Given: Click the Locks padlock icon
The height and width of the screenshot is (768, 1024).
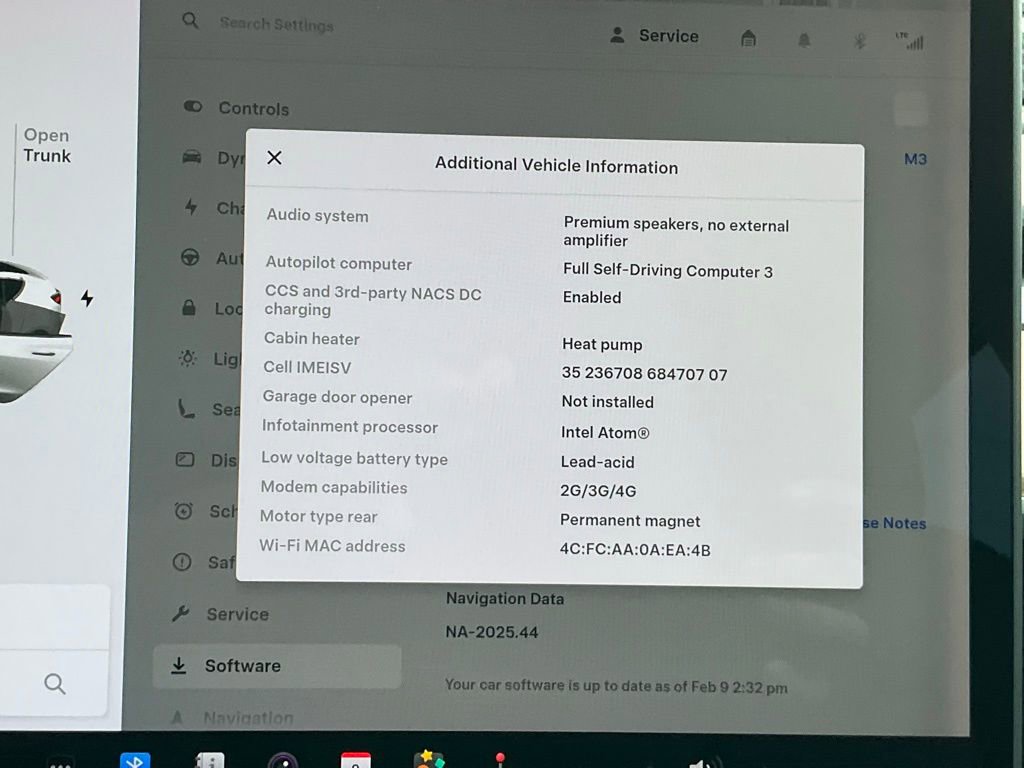Looking at the screenshot, I should click(x=189, y=307).
